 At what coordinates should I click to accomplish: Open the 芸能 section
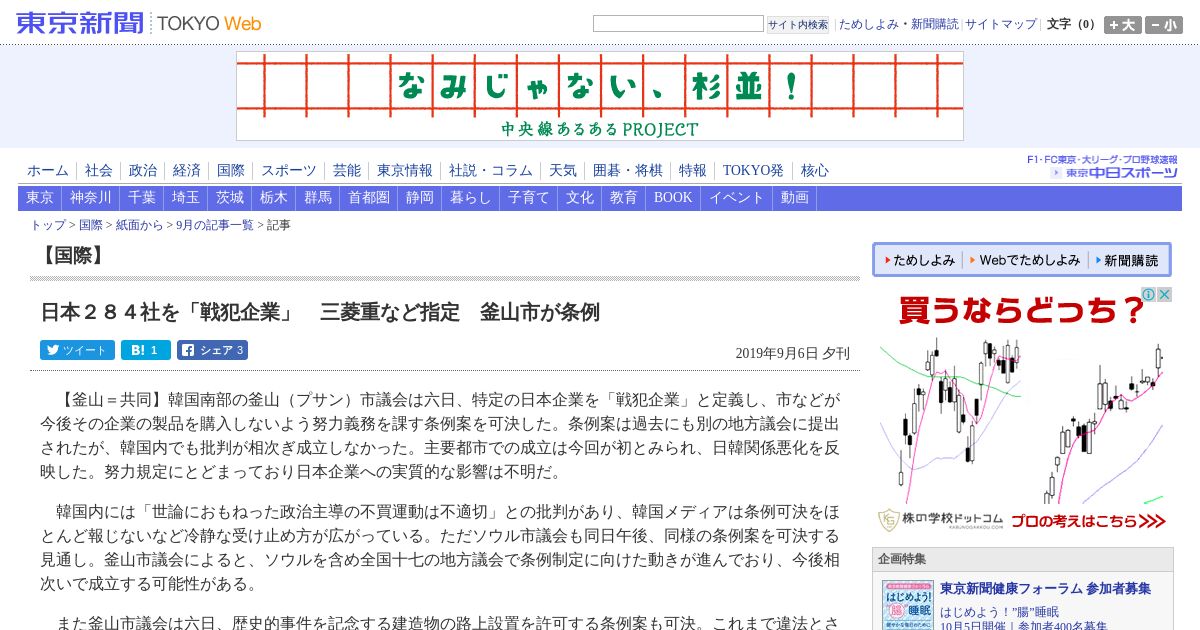[347, 170]
